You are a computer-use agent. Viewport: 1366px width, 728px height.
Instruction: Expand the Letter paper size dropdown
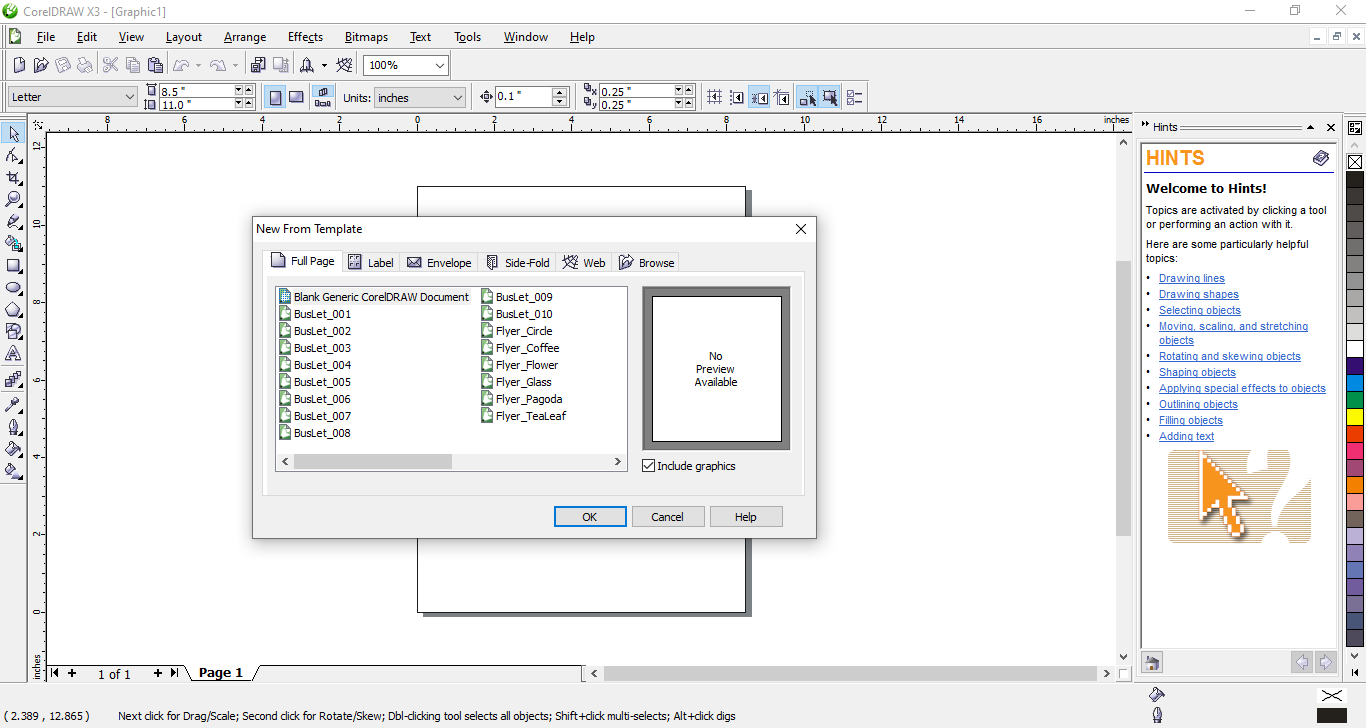tap(129, 97)
